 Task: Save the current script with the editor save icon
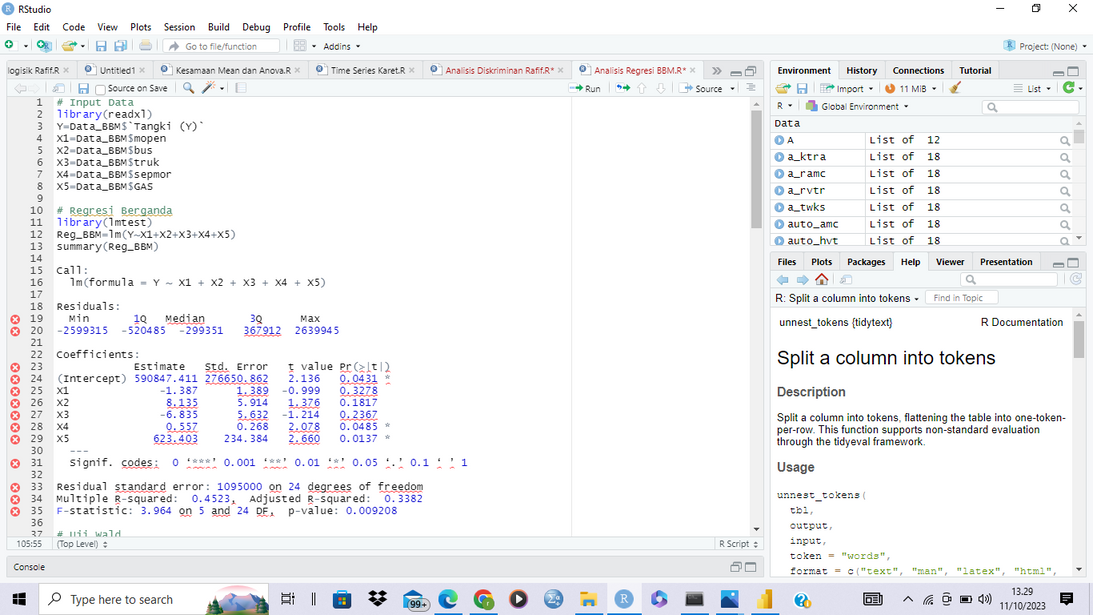point(84,88)
